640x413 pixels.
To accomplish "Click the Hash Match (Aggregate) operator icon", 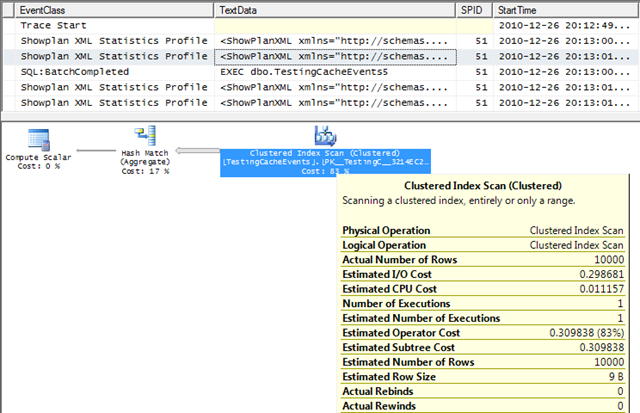I will click(x=144, y=137).
